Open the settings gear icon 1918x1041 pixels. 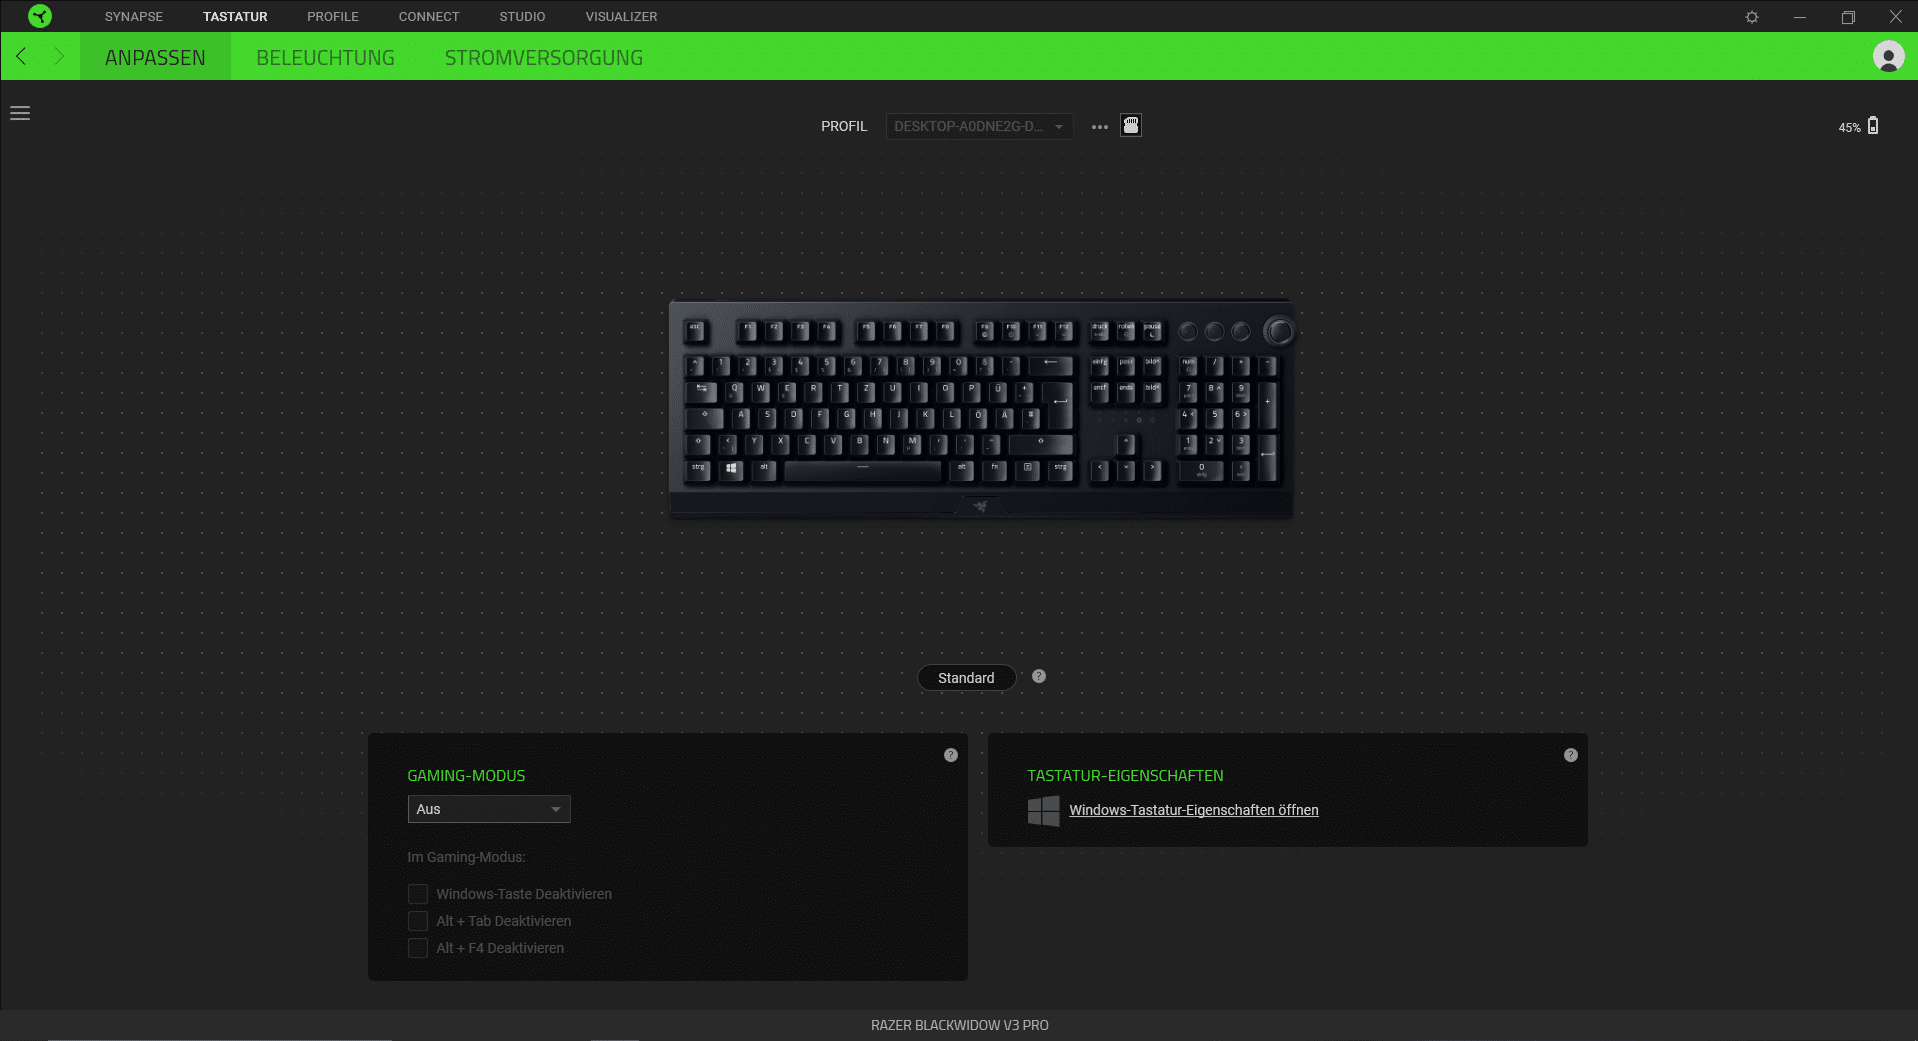click(1752, 17)
